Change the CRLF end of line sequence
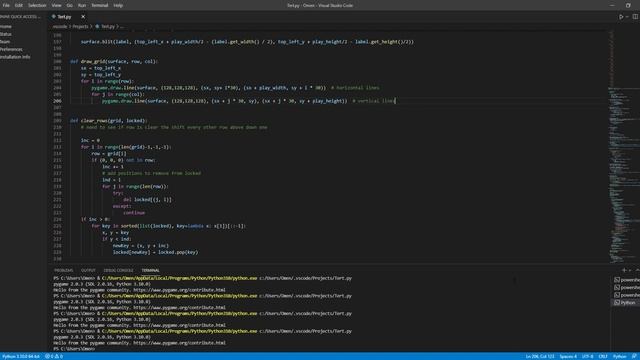This screenshot has height=360, width=640. tap(603, 356)
